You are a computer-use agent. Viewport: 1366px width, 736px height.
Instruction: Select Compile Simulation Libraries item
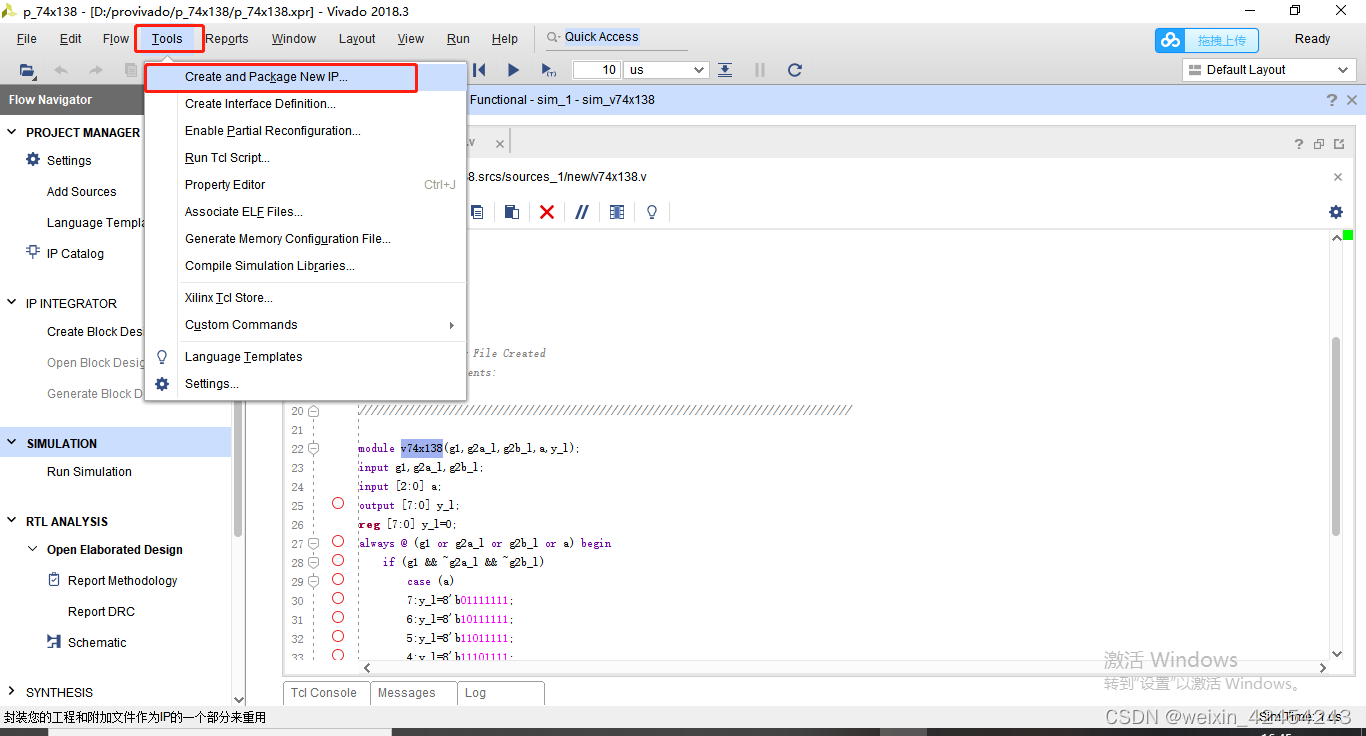click(305, 266)
